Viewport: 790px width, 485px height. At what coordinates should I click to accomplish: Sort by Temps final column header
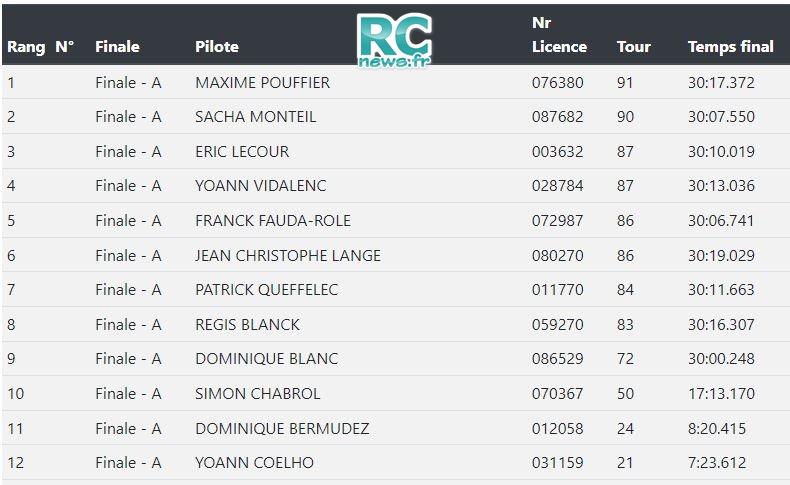click(731, 47)
